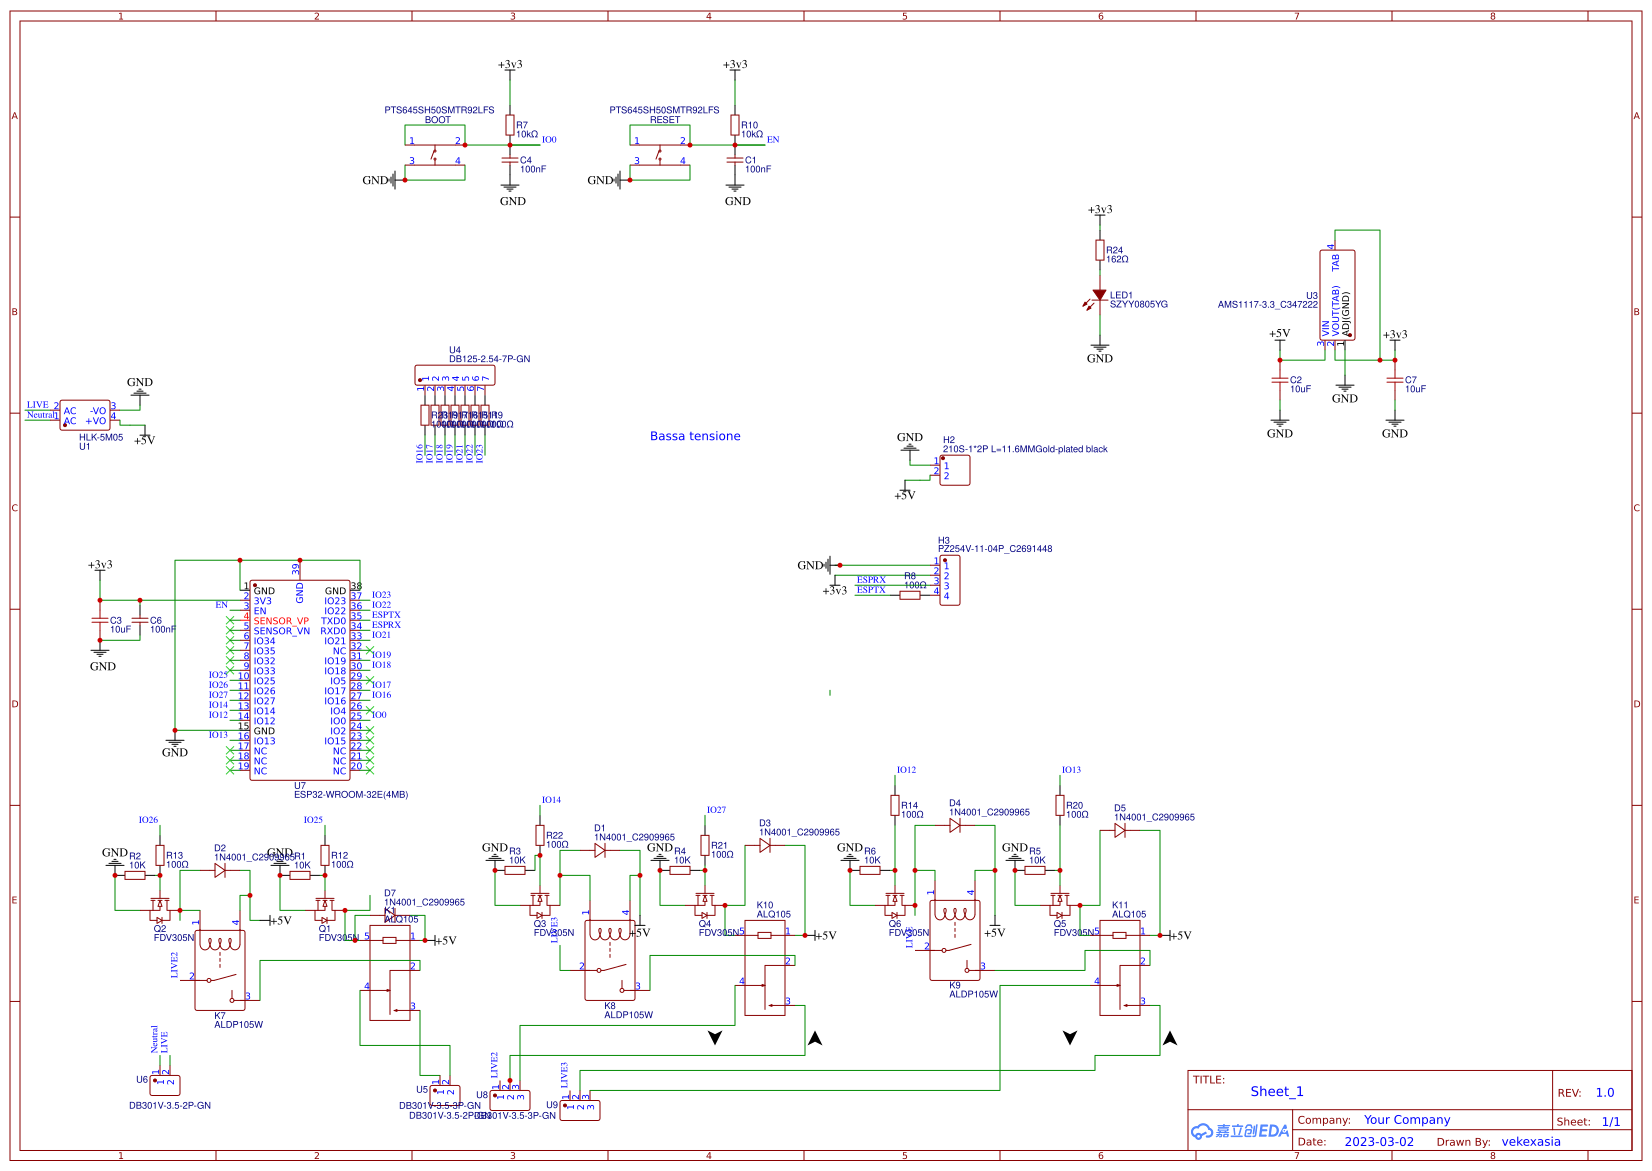Select resistor R20 100Ω
Image resolution: width=1652 pixels, height=1171 pixels.
[1060, 805]
